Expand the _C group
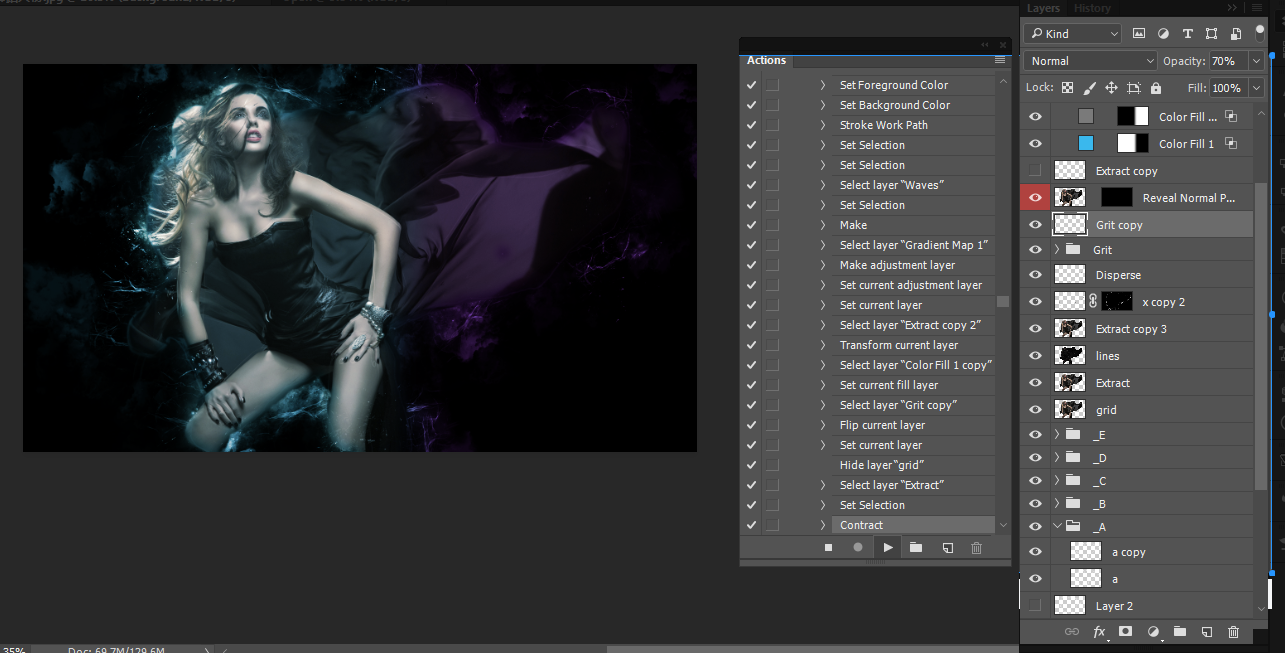The height and width of the screenshot is (653, 1285). pyautogui.click(x=1057, y=480)
